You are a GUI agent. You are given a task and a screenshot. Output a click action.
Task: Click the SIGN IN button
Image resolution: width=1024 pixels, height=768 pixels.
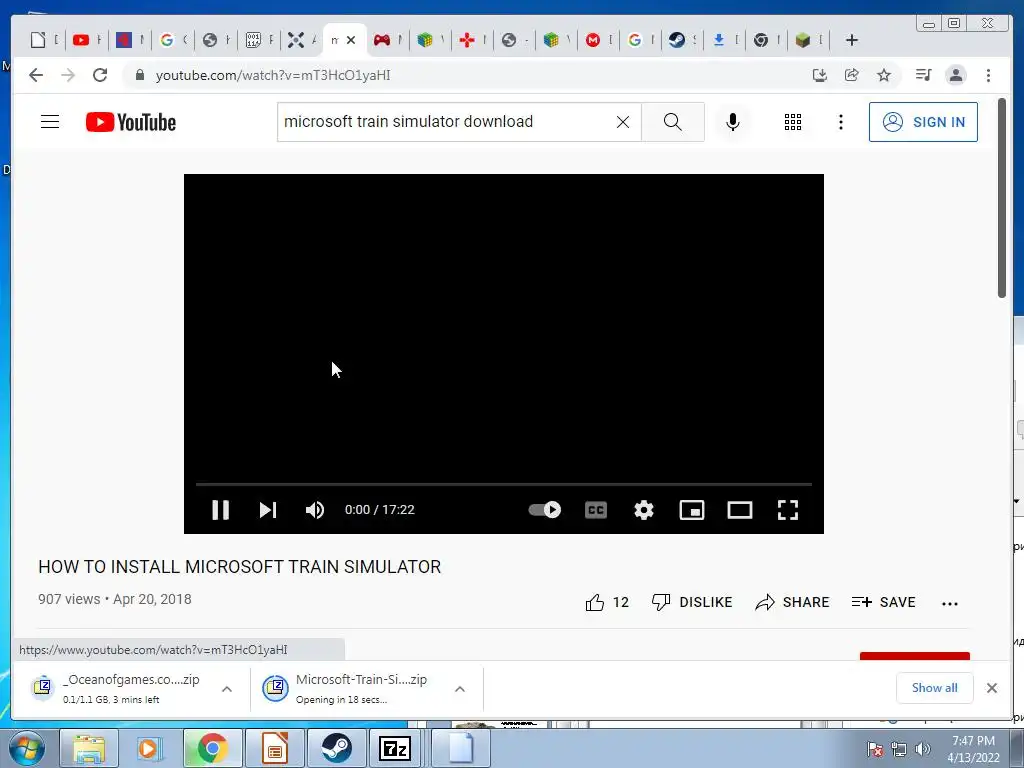point(923,121)
